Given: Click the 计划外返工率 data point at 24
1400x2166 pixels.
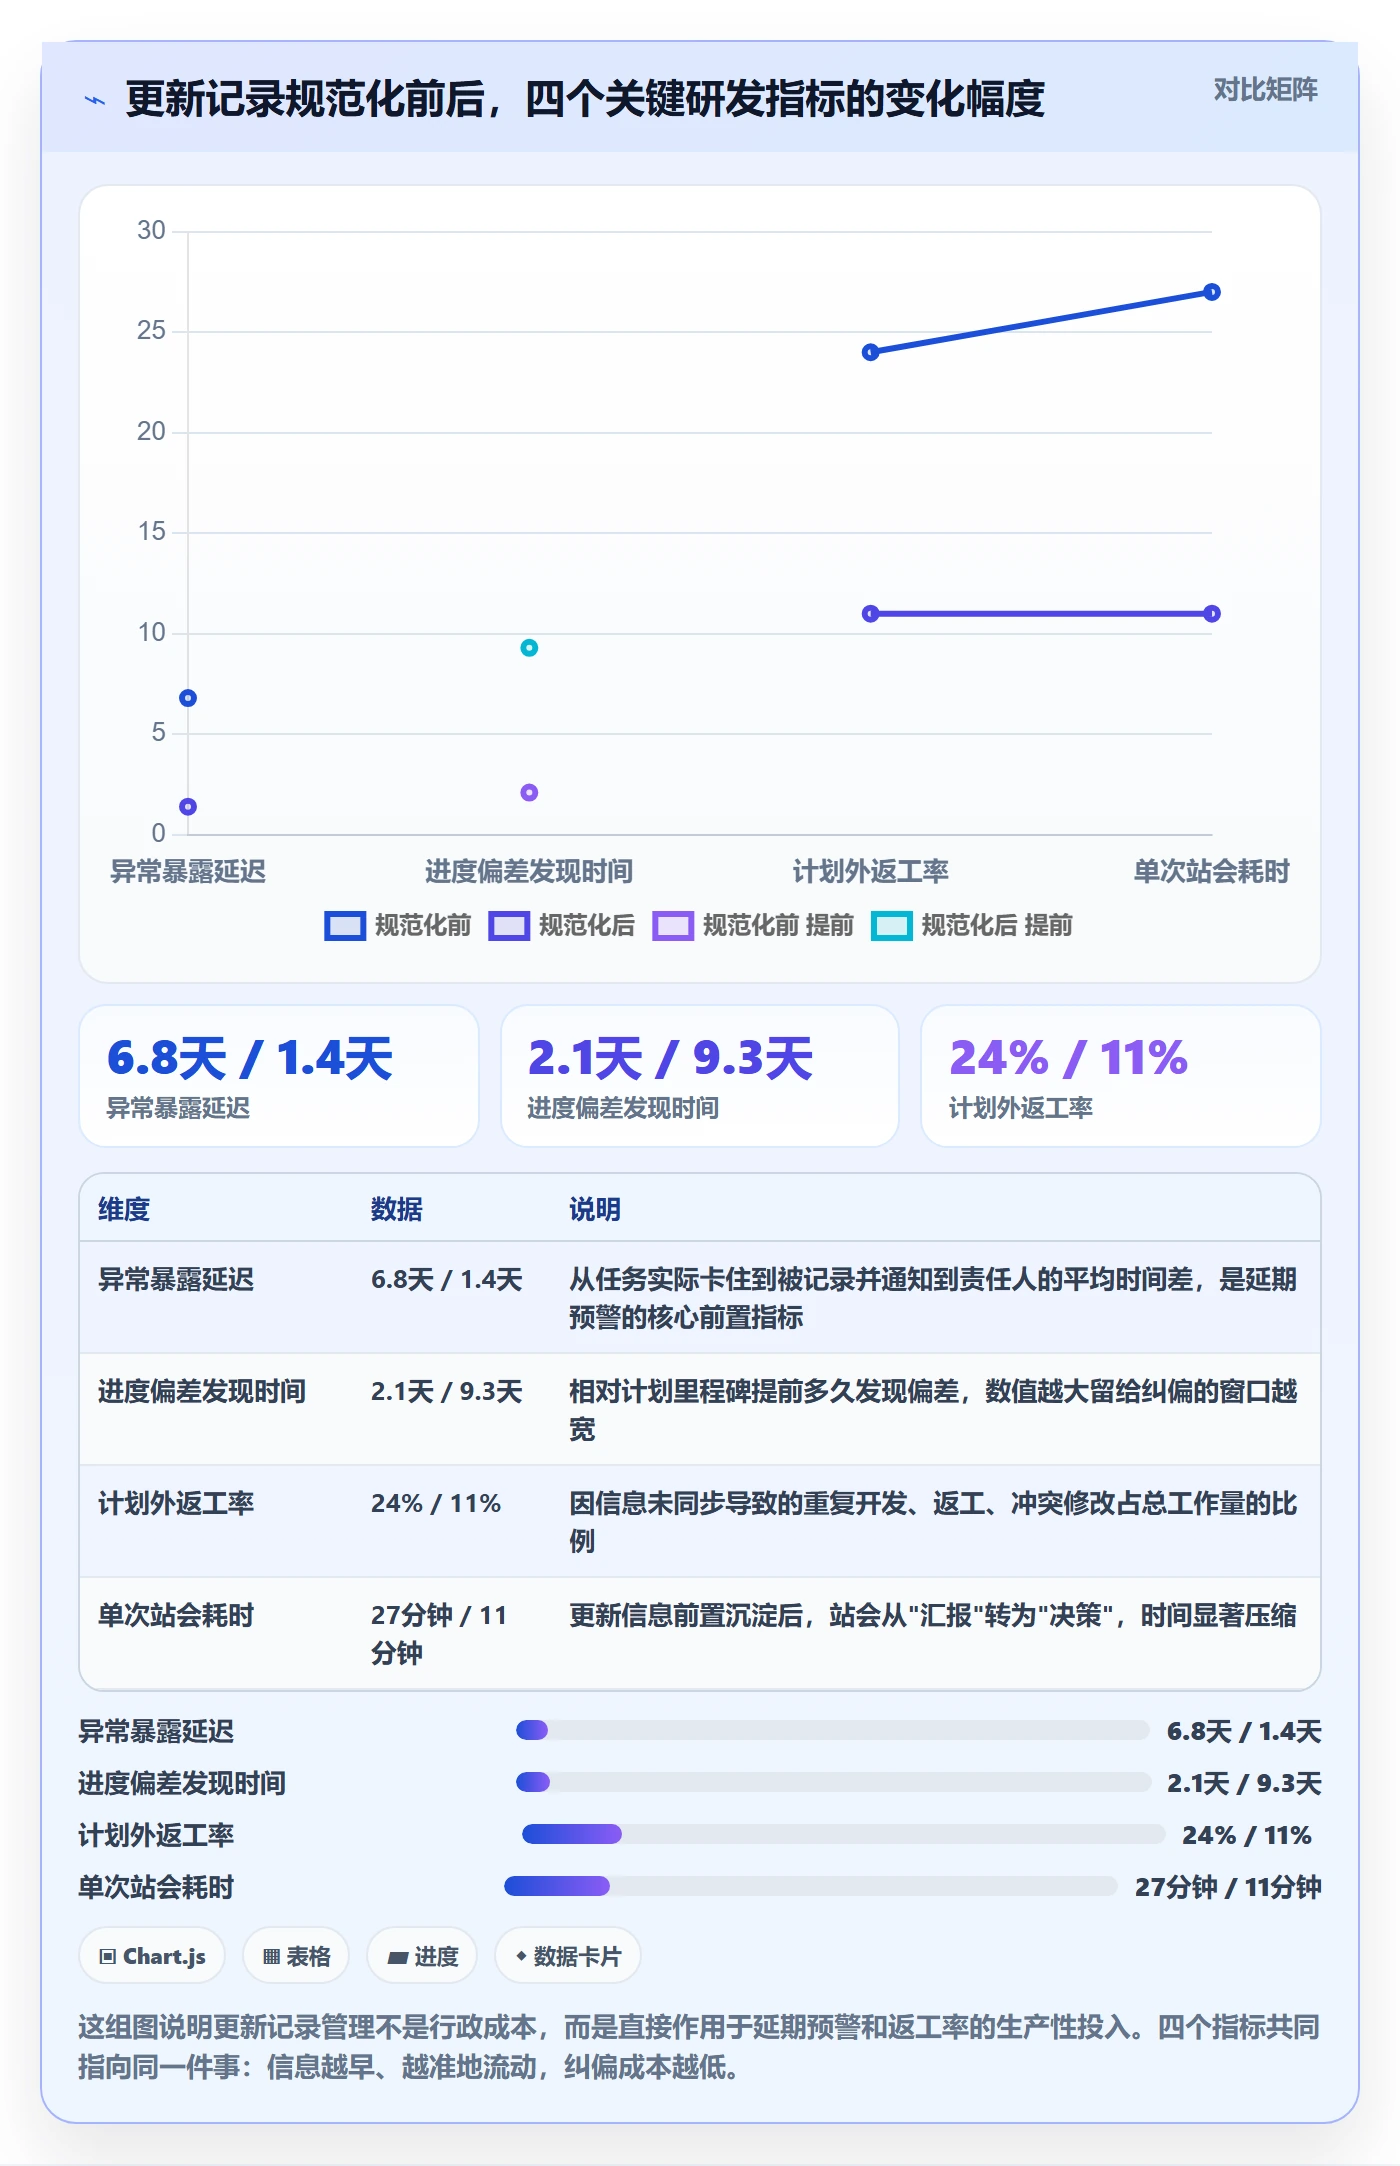Looking at the screenshot, I should pyautogui.click(x=870, y=352).
